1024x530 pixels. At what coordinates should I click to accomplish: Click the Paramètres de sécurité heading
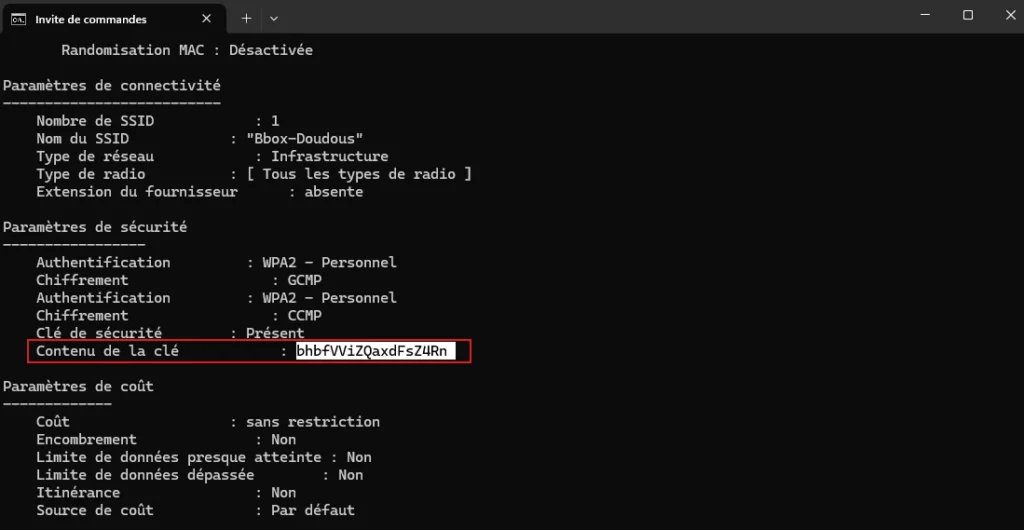pos(95,227)
